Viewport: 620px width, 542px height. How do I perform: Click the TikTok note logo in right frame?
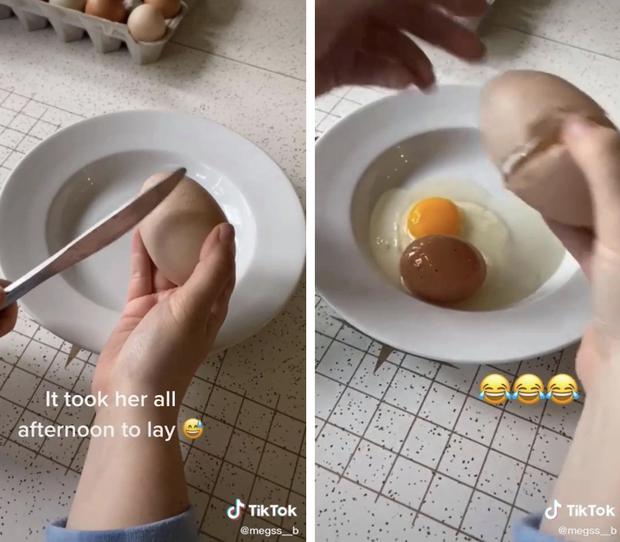click(553, 510)
